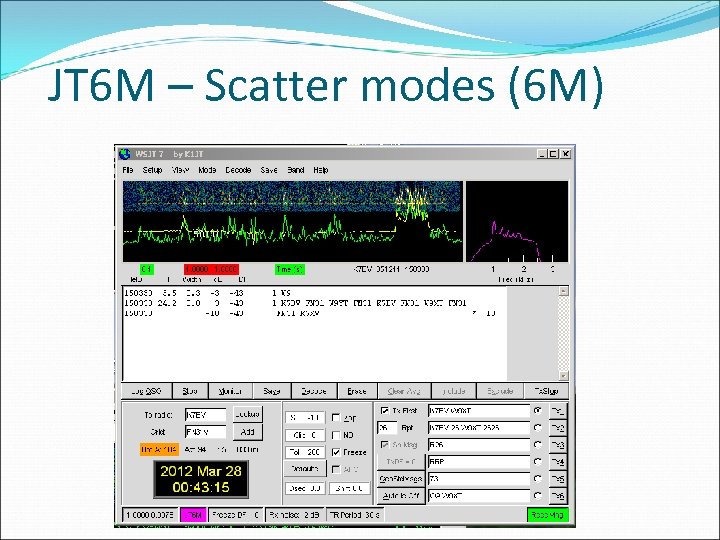Click the Auto is Off button
720x540 pixels.
(400, 496)
